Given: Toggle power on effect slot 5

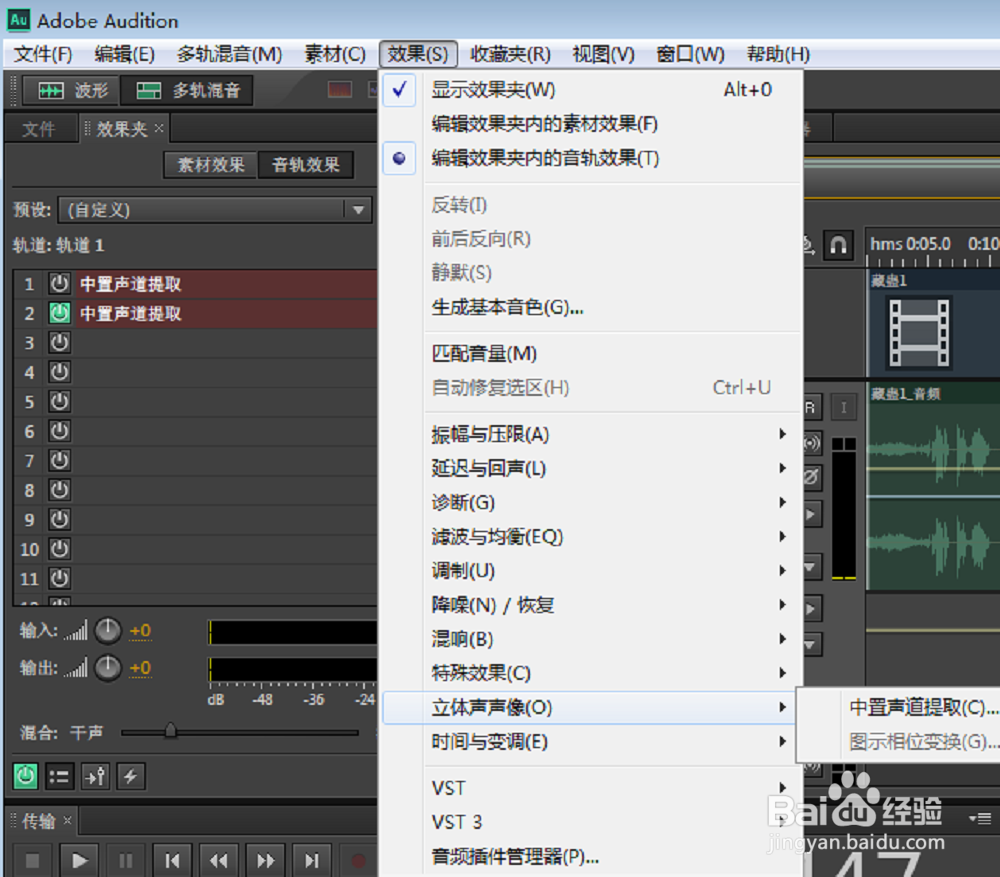Looking at the screenshot, I should pyautogui.click(x=59, y=401).
